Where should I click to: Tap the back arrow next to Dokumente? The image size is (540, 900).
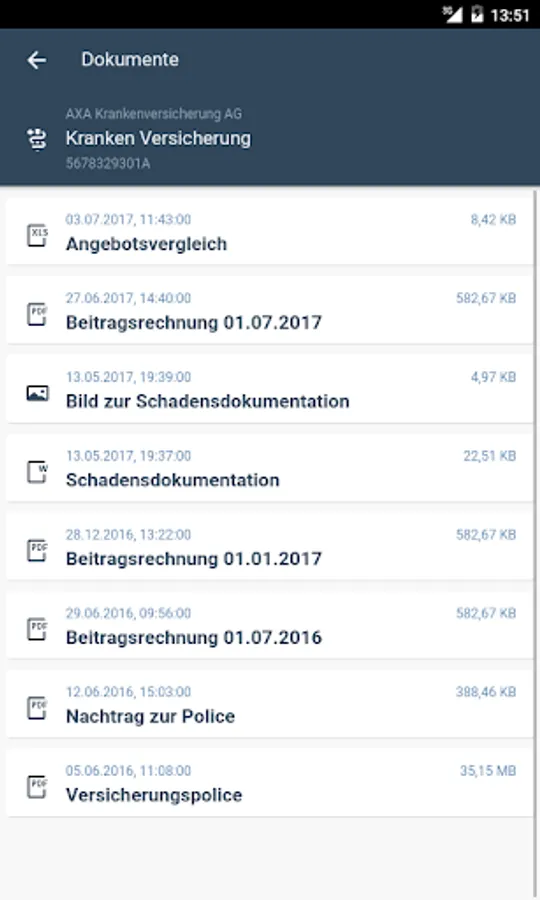pos(37,60)
